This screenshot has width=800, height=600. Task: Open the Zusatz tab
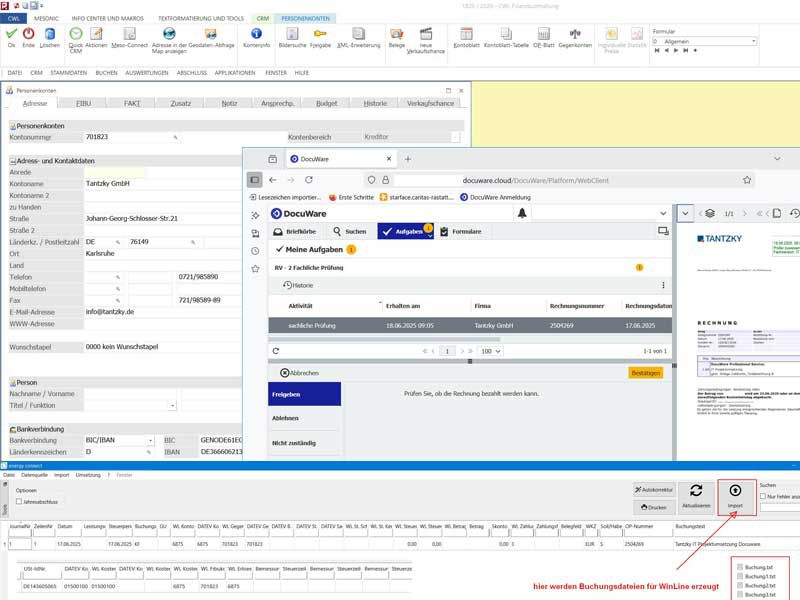[x=181, y=104]
